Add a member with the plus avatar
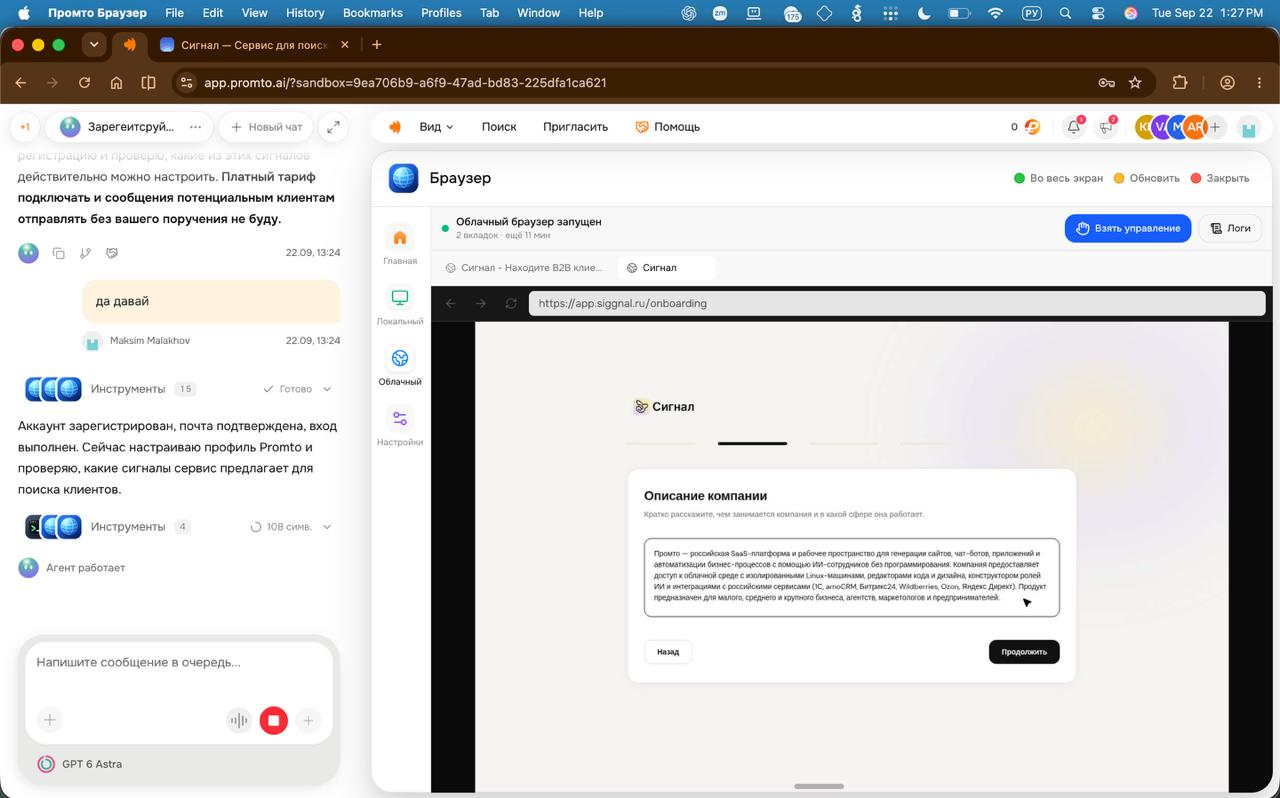 1215,127
